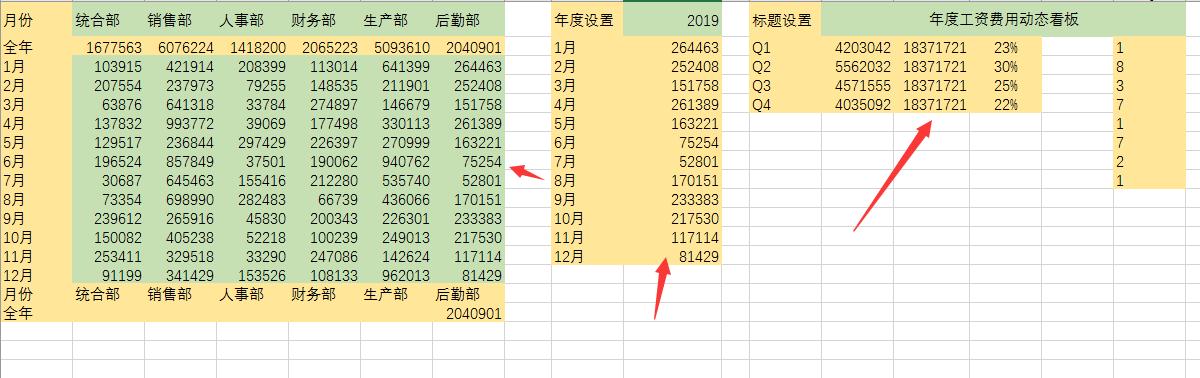Click the cell with value 208399
Viewport: 1200px width, 378px height.
253,66
